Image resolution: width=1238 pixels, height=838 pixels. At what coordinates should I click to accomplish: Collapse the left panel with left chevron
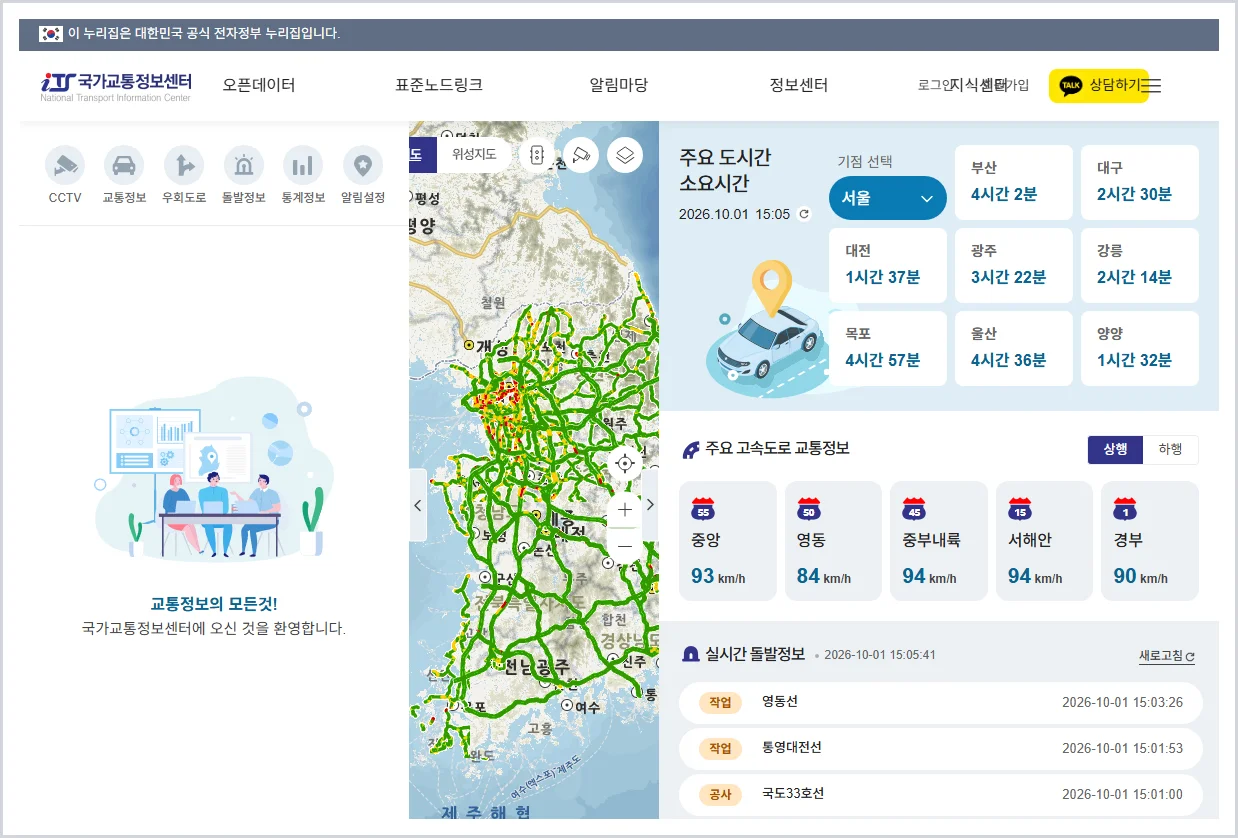tap(418, 505)
